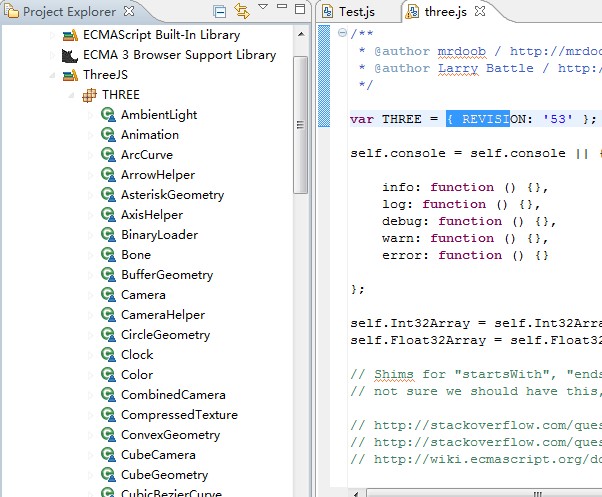
Task: Click the ArcCurve class icon
Action: coord(108,155)
